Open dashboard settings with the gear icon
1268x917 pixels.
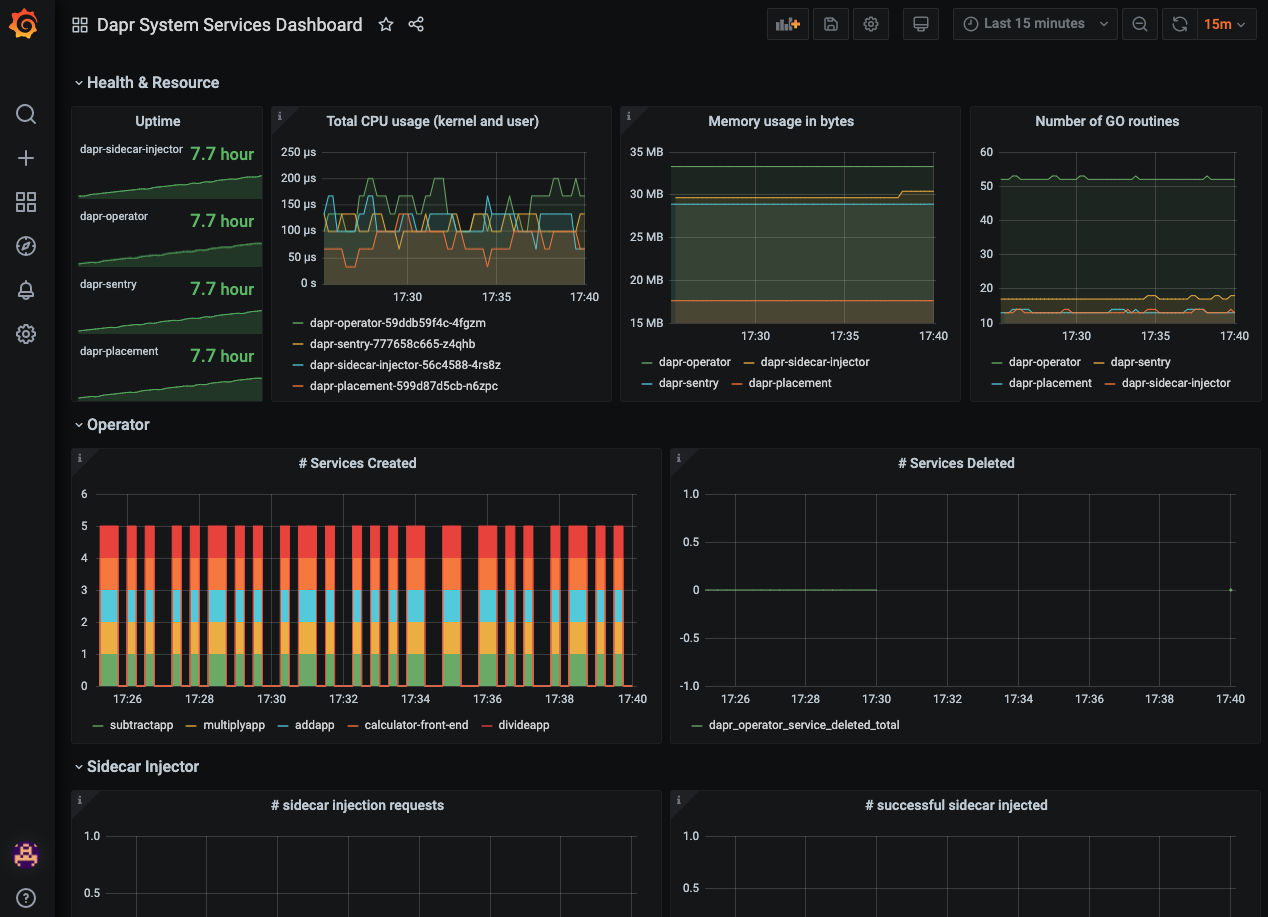pos(870,23)
